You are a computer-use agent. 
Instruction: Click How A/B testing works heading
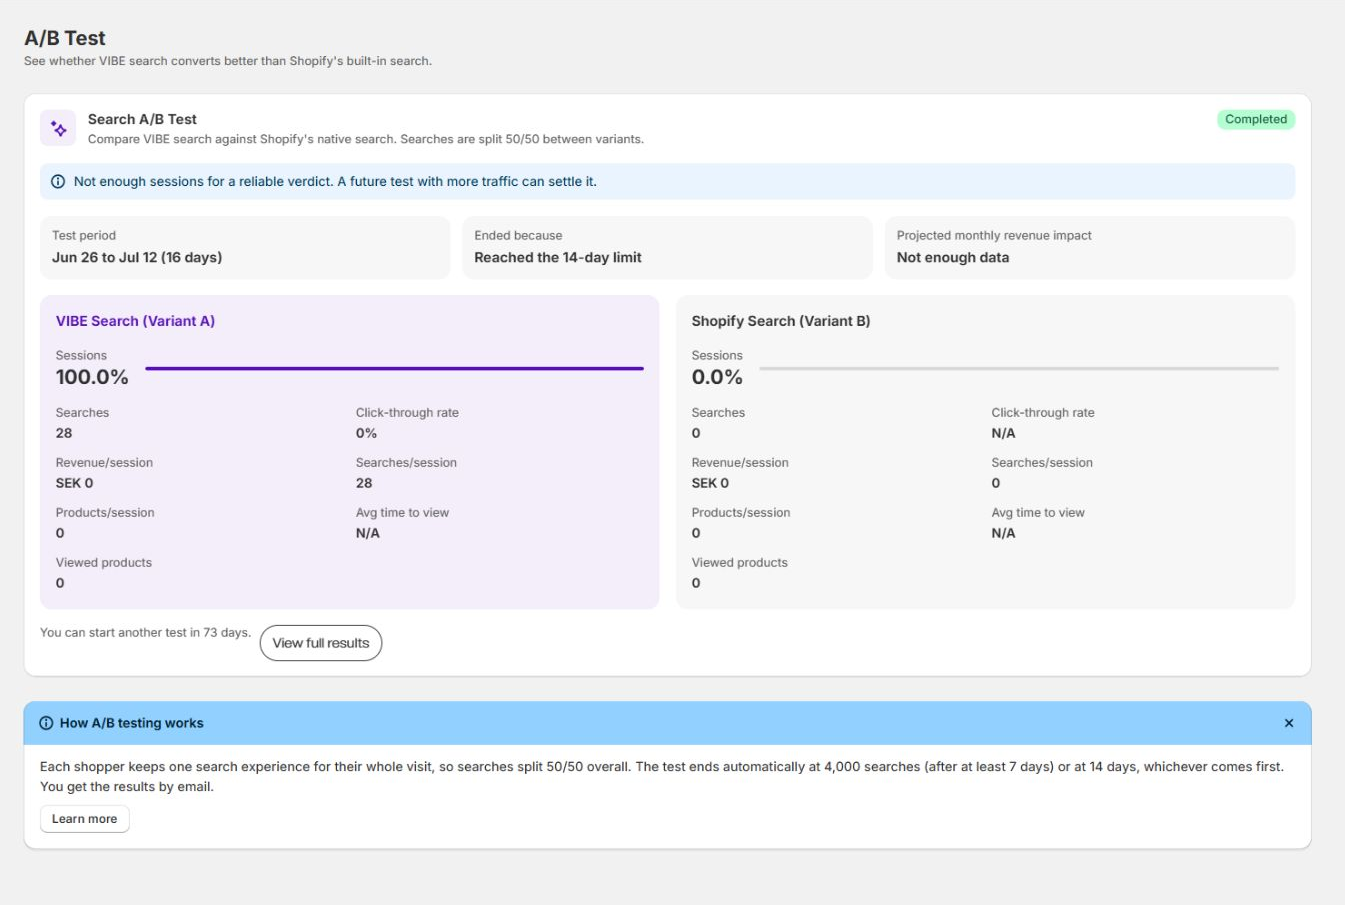(131, 723)
